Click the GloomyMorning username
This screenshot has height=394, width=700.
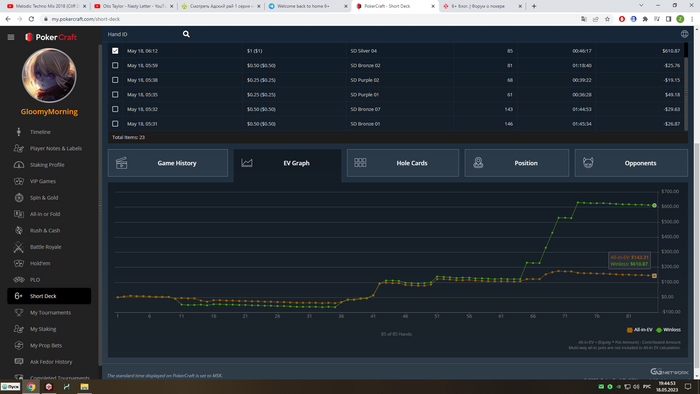(49, 112)
